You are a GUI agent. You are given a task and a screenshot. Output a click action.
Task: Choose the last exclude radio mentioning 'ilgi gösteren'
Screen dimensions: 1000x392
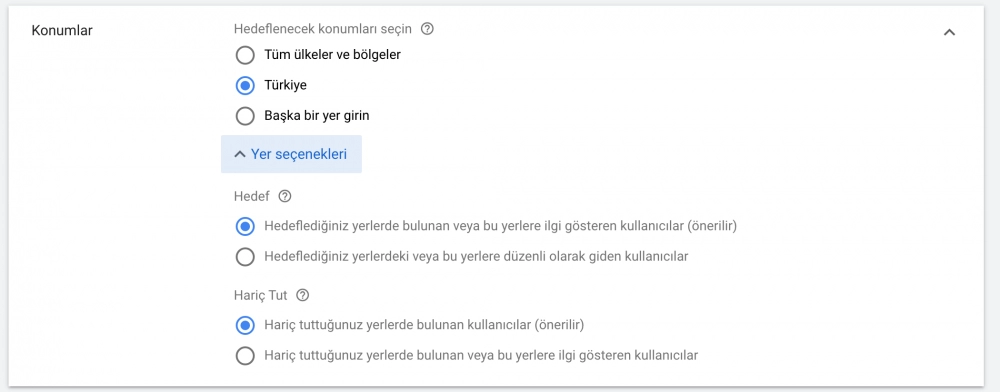point(245,356)
